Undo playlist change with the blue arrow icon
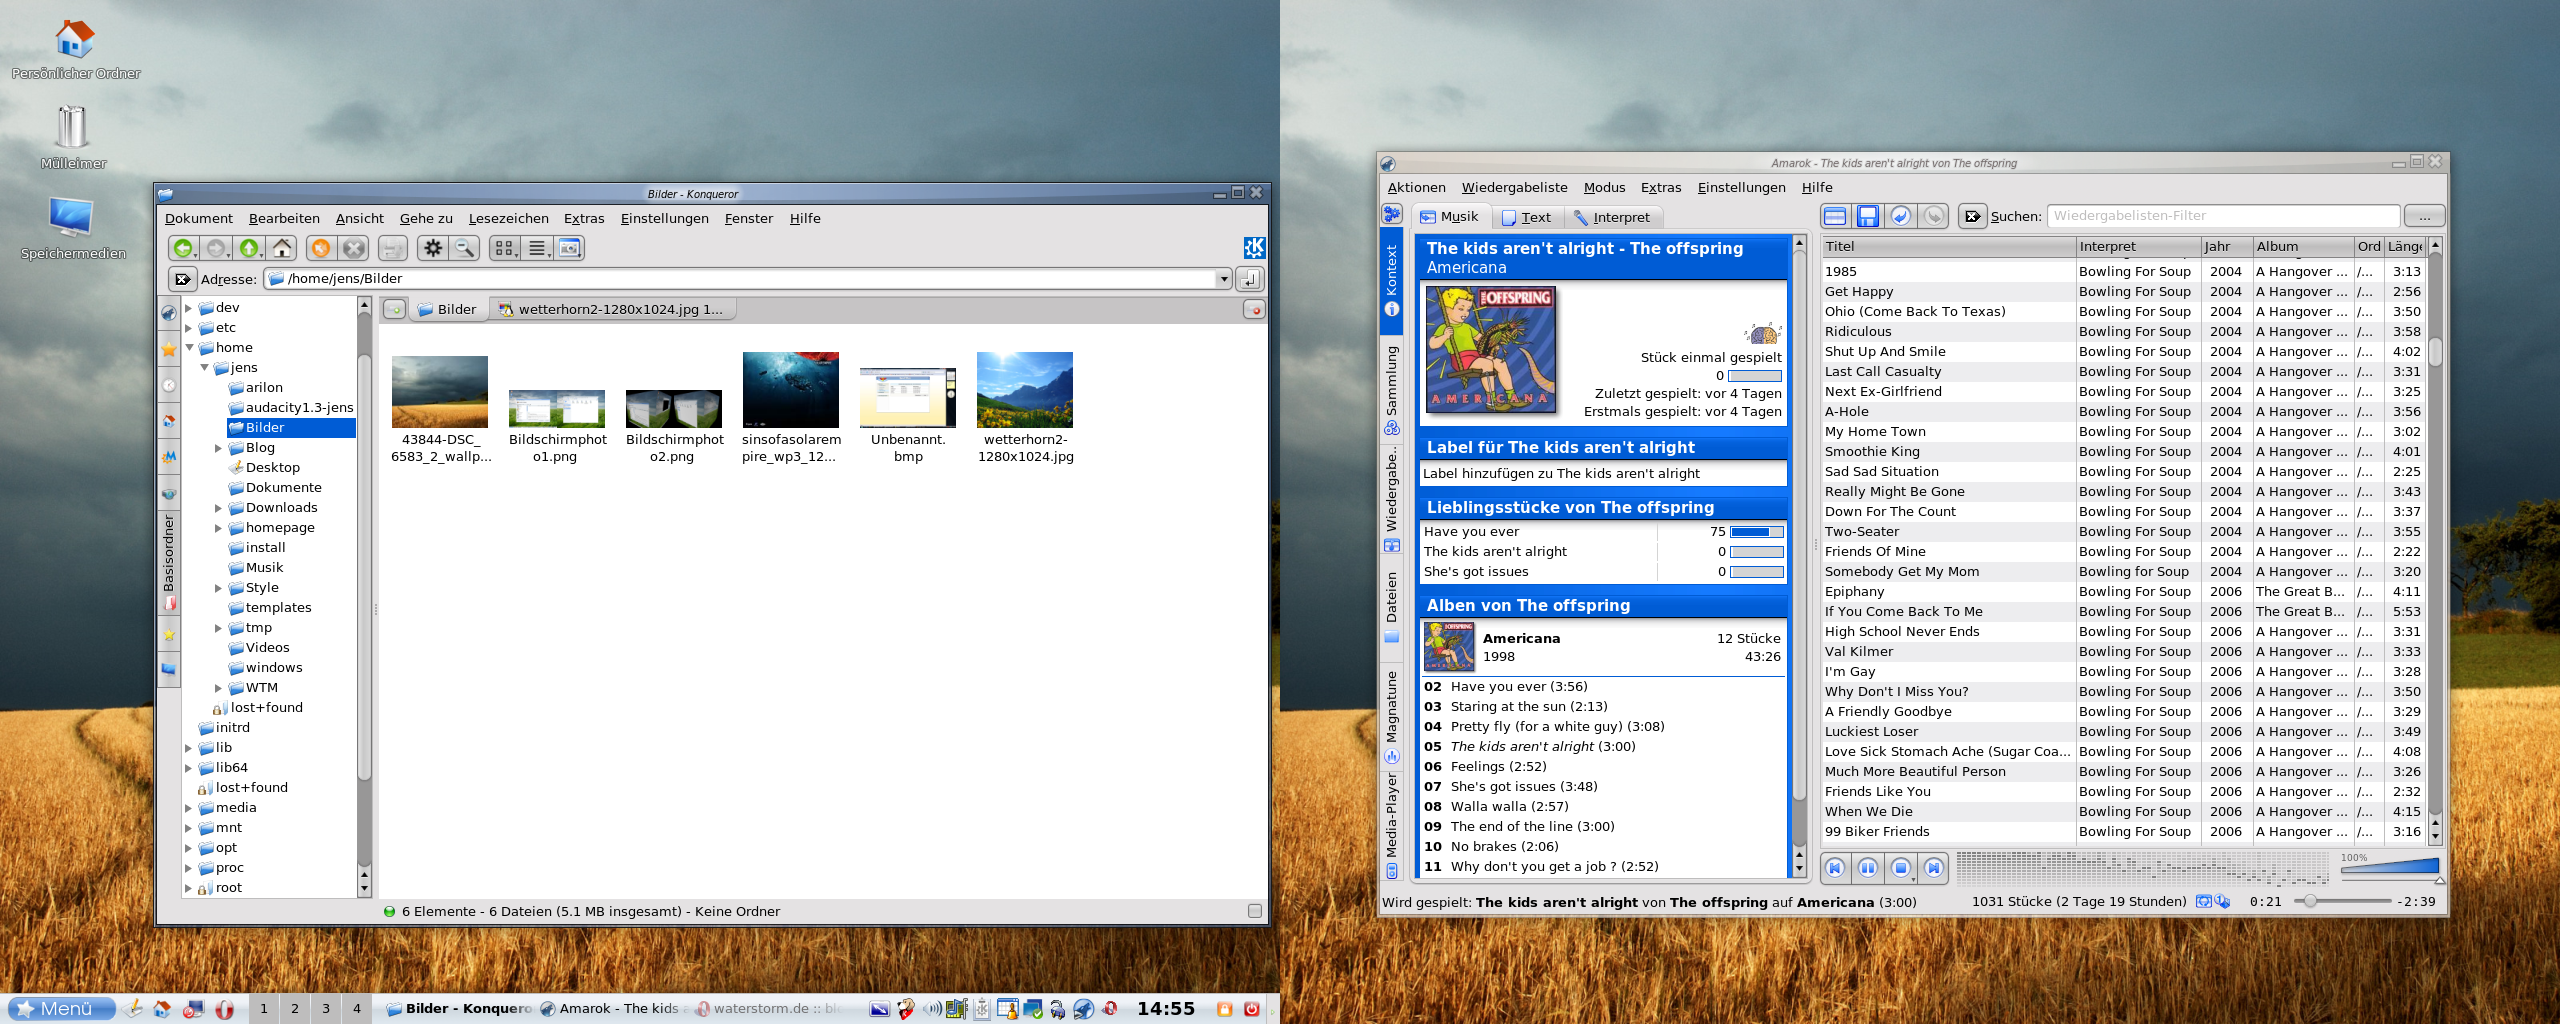Image resolution: width=2560 pixels, height=1024 pixels. pyautogui.click(x=1901, y=215)
